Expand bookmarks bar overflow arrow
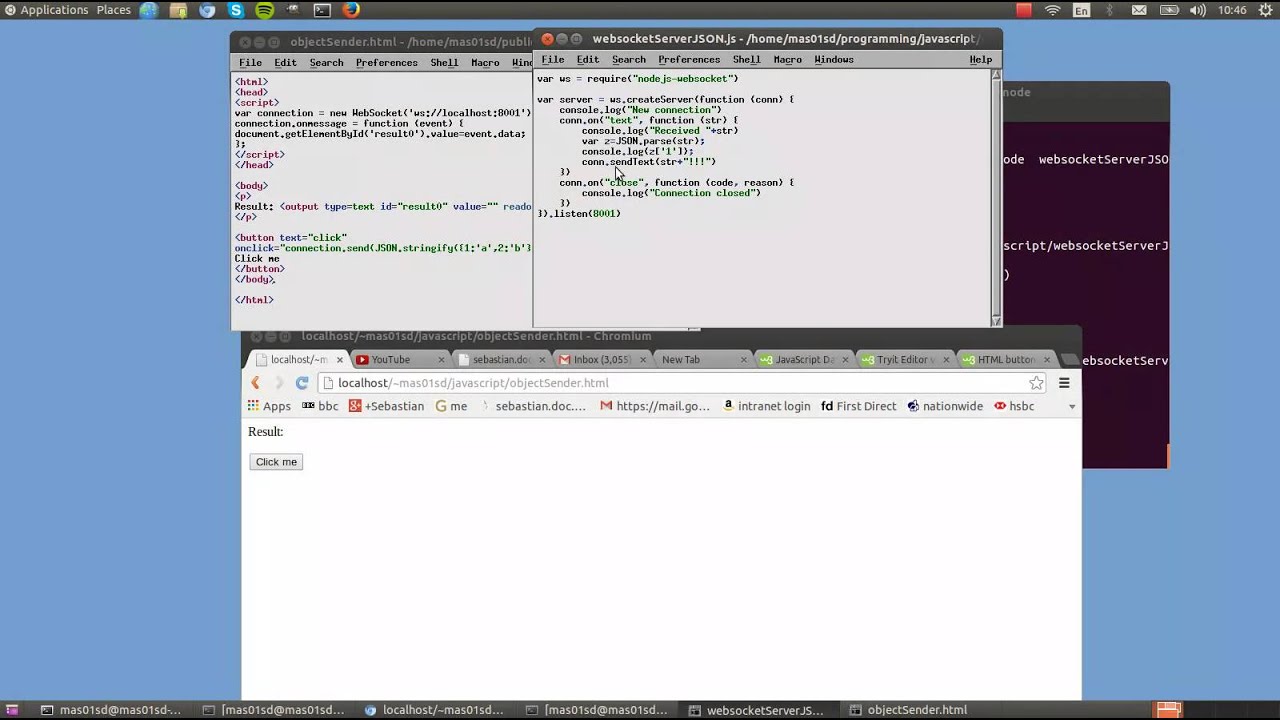 point(1072,407)
